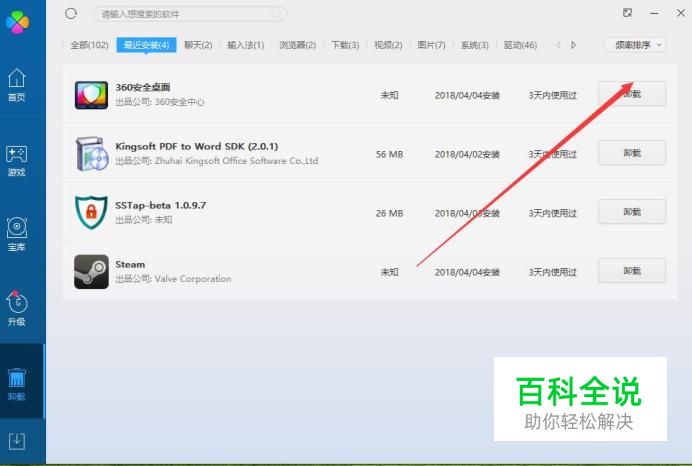Click the 360安全桌面 app icon
This screenshot has height=466, width=692.
click(91, 95)
